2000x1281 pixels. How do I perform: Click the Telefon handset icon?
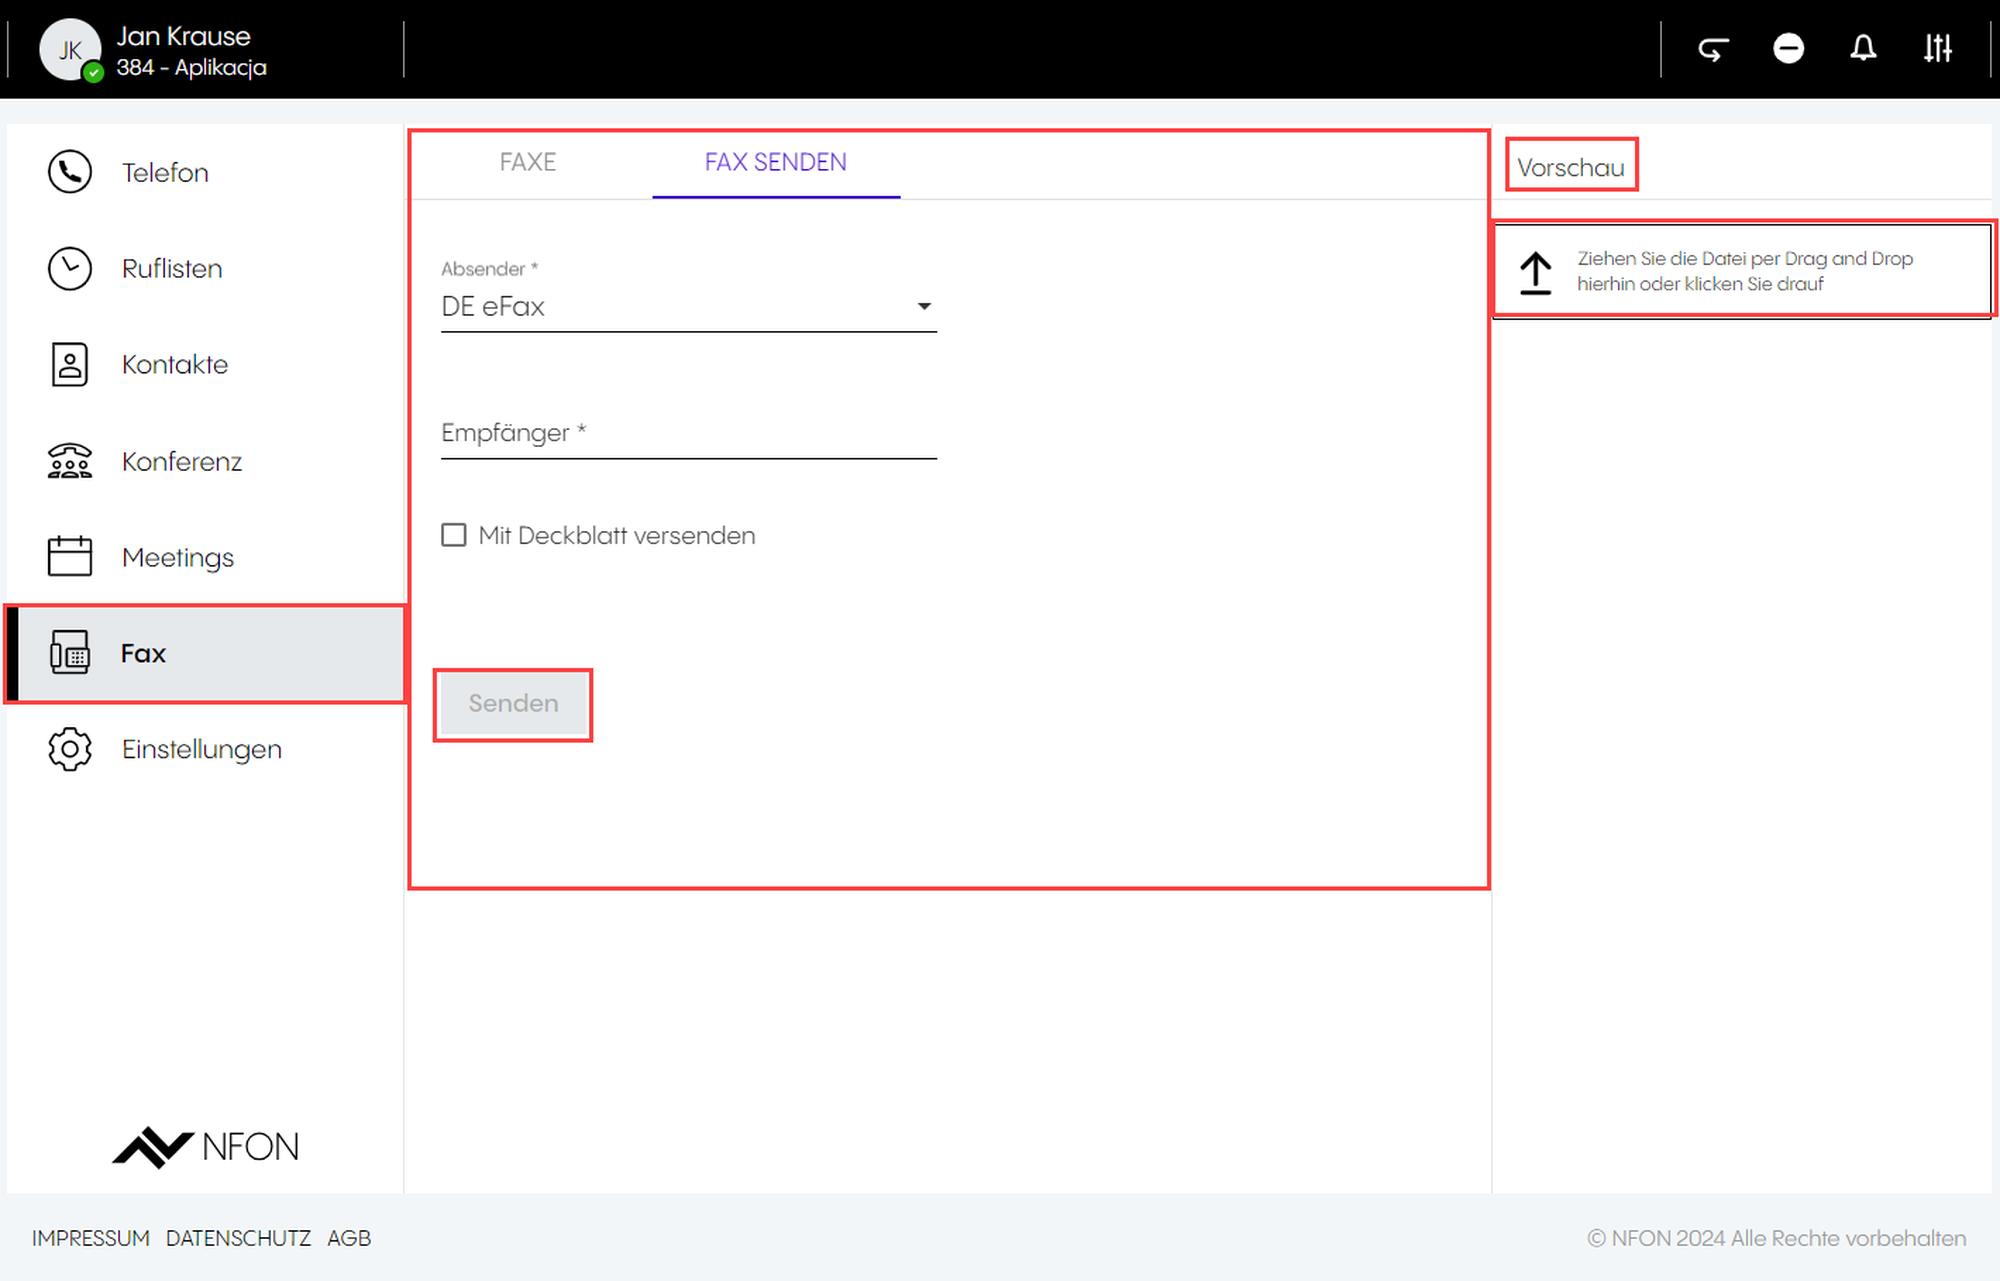click(x=70, y=172)
